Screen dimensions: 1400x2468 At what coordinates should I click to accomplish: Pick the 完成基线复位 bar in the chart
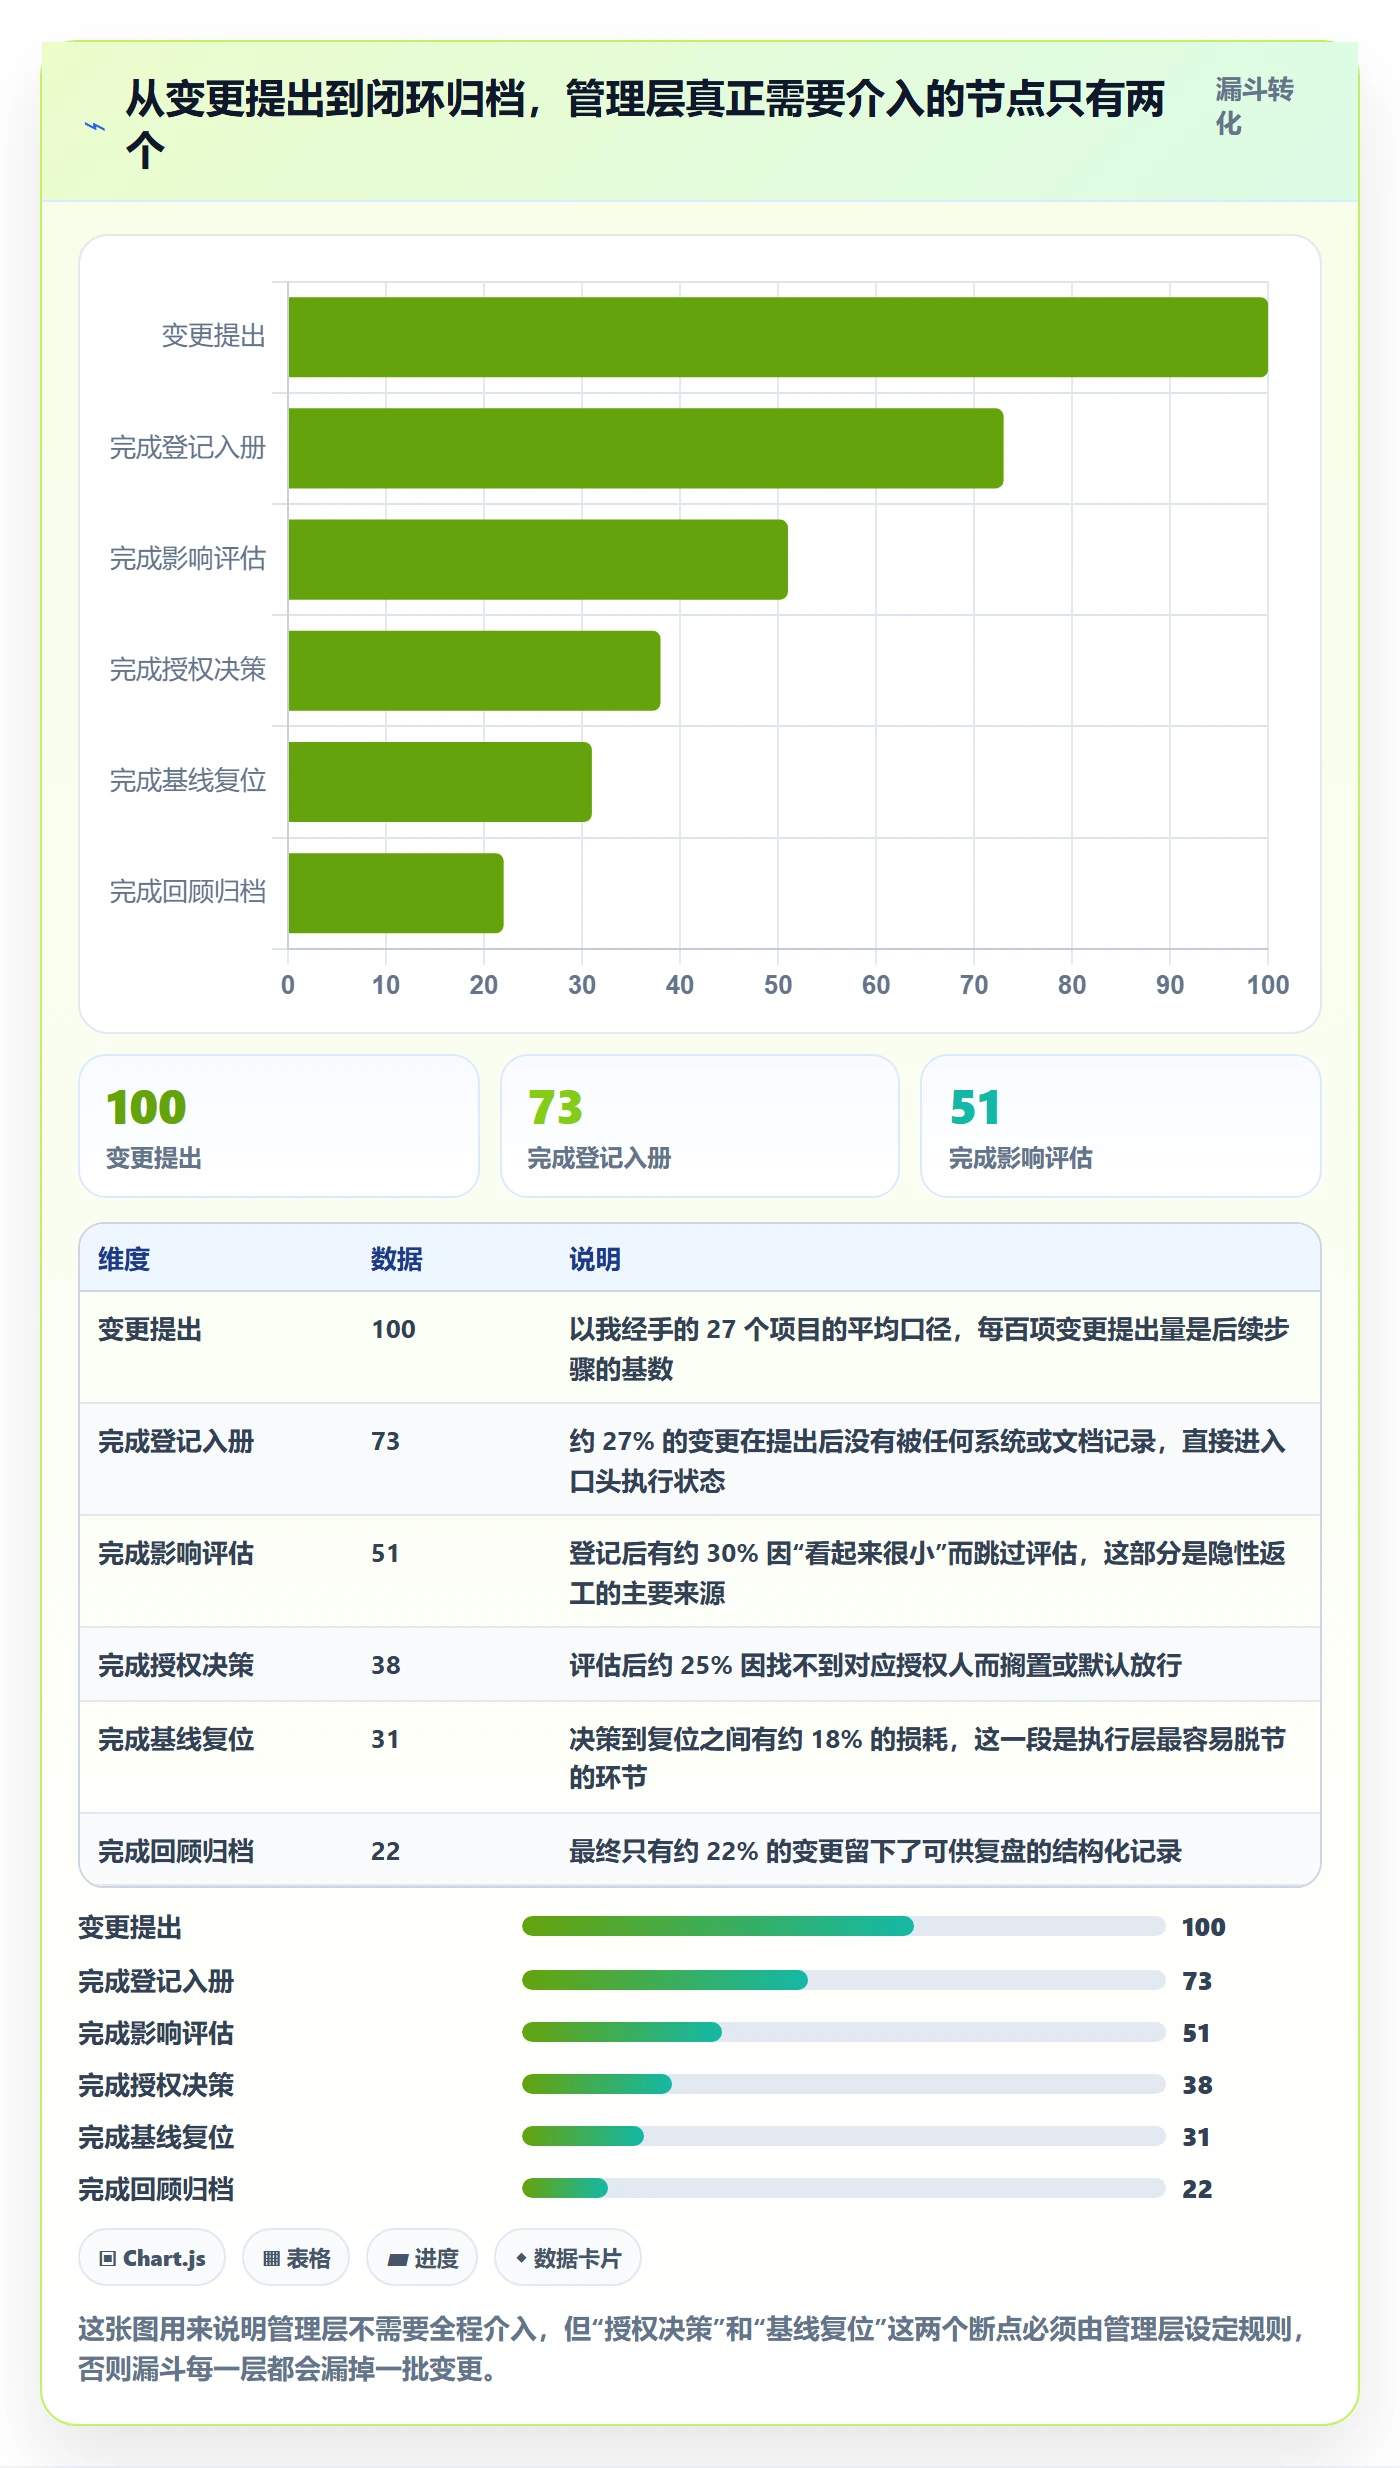point(440,781)
